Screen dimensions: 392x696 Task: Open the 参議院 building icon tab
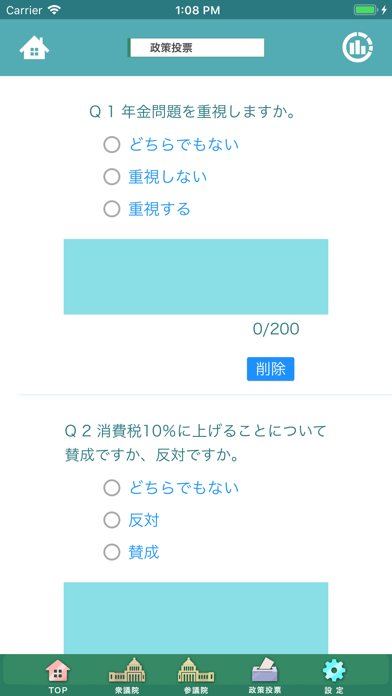click(x=196, y=675)
